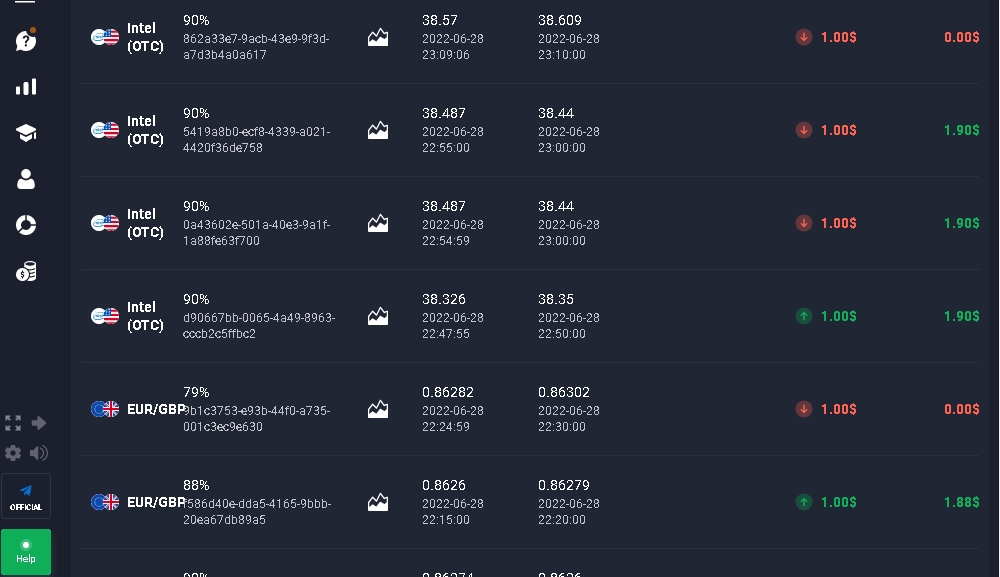The width and height of the screenshot is (1000, 577).
Task: Click the right arrow sidebar icon
Action: pyautogui.click(x=39, y=423)
